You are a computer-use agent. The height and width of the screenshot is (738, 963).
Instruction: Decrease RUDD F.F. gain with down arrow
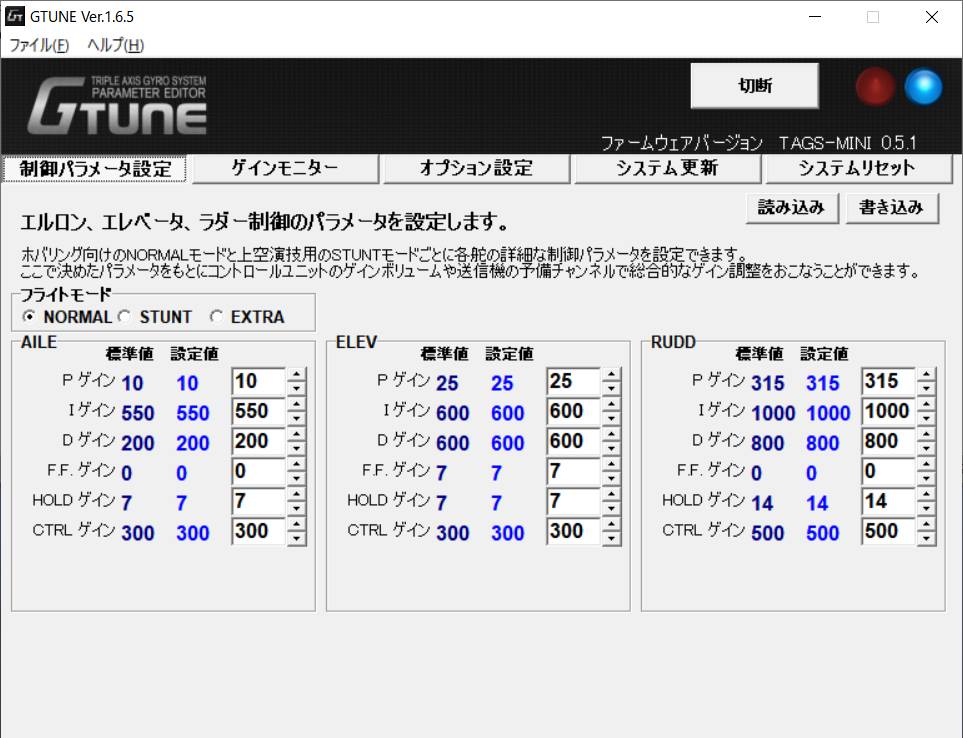(926, 479)
